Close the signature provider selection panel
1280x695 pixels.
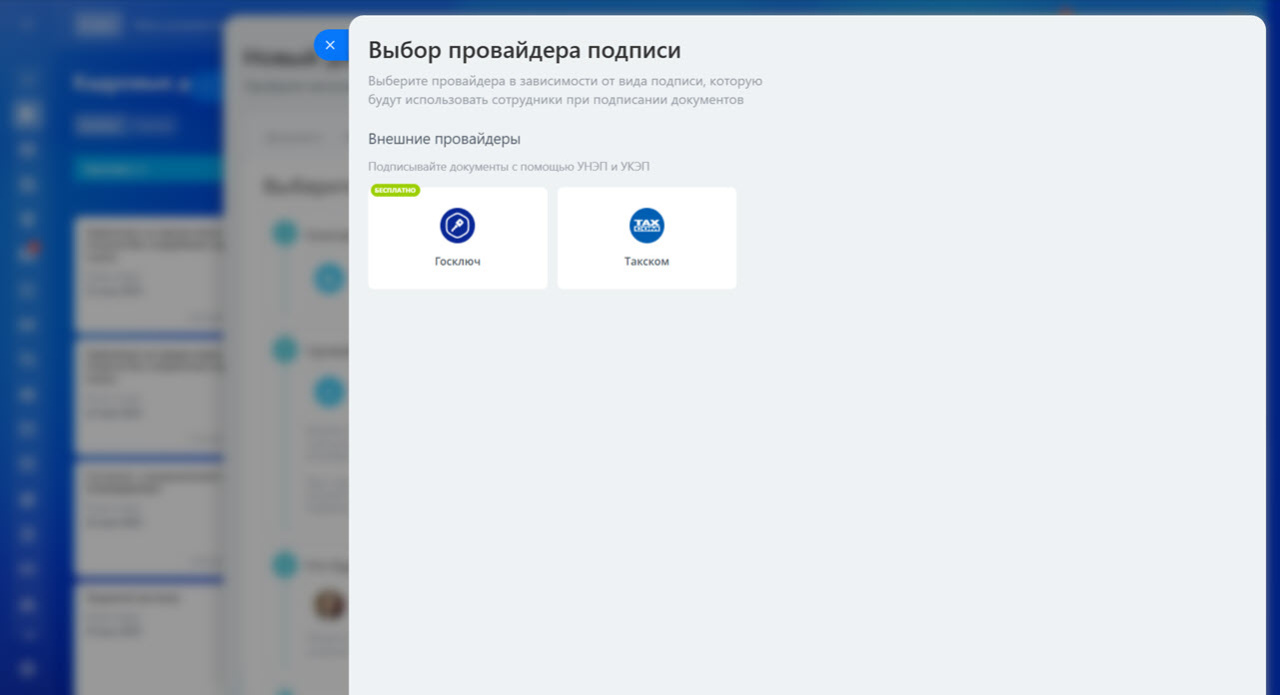(331, 45)
